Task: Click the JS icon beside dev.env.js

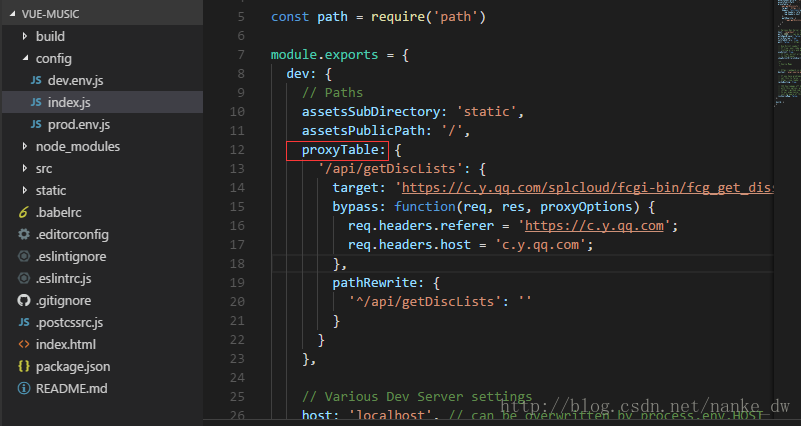Action: click(36, 80)
